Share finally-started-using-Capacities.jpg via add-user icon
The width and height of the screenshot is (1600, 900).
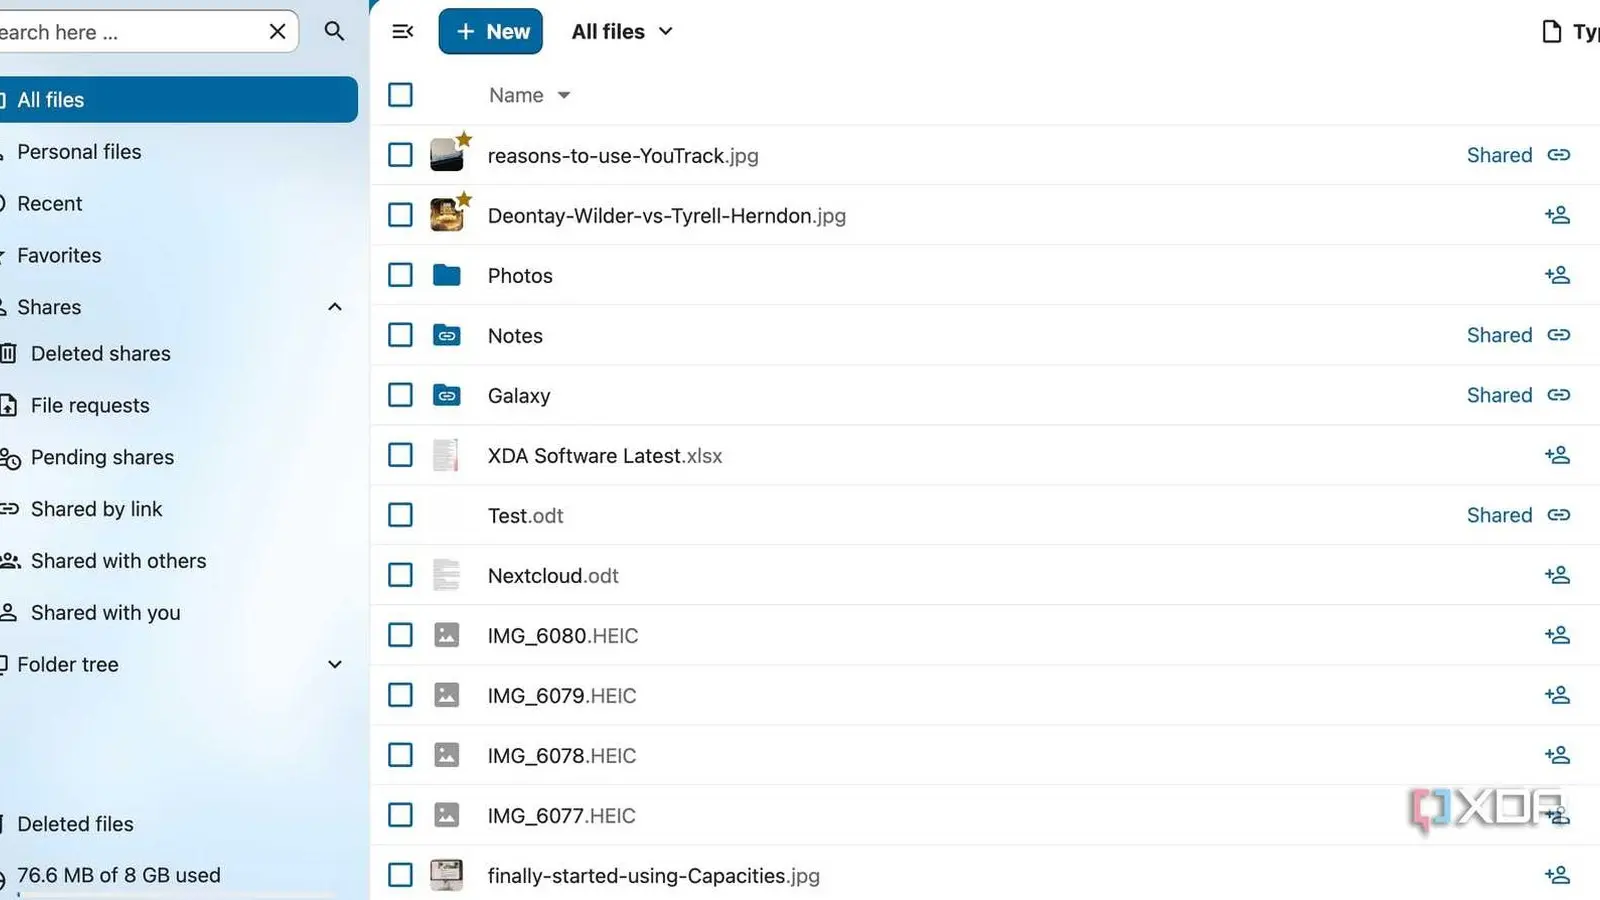(x=1557, y=875)
